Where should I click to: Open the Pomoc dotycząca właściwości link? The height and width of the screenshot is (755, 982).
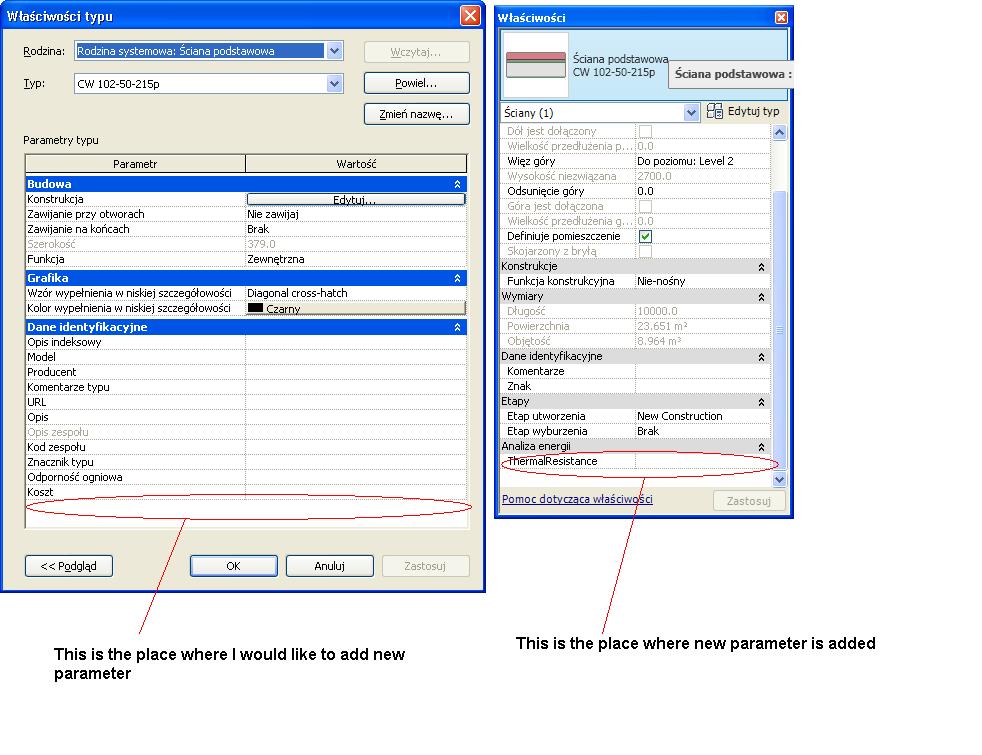(x=577, y=499)
